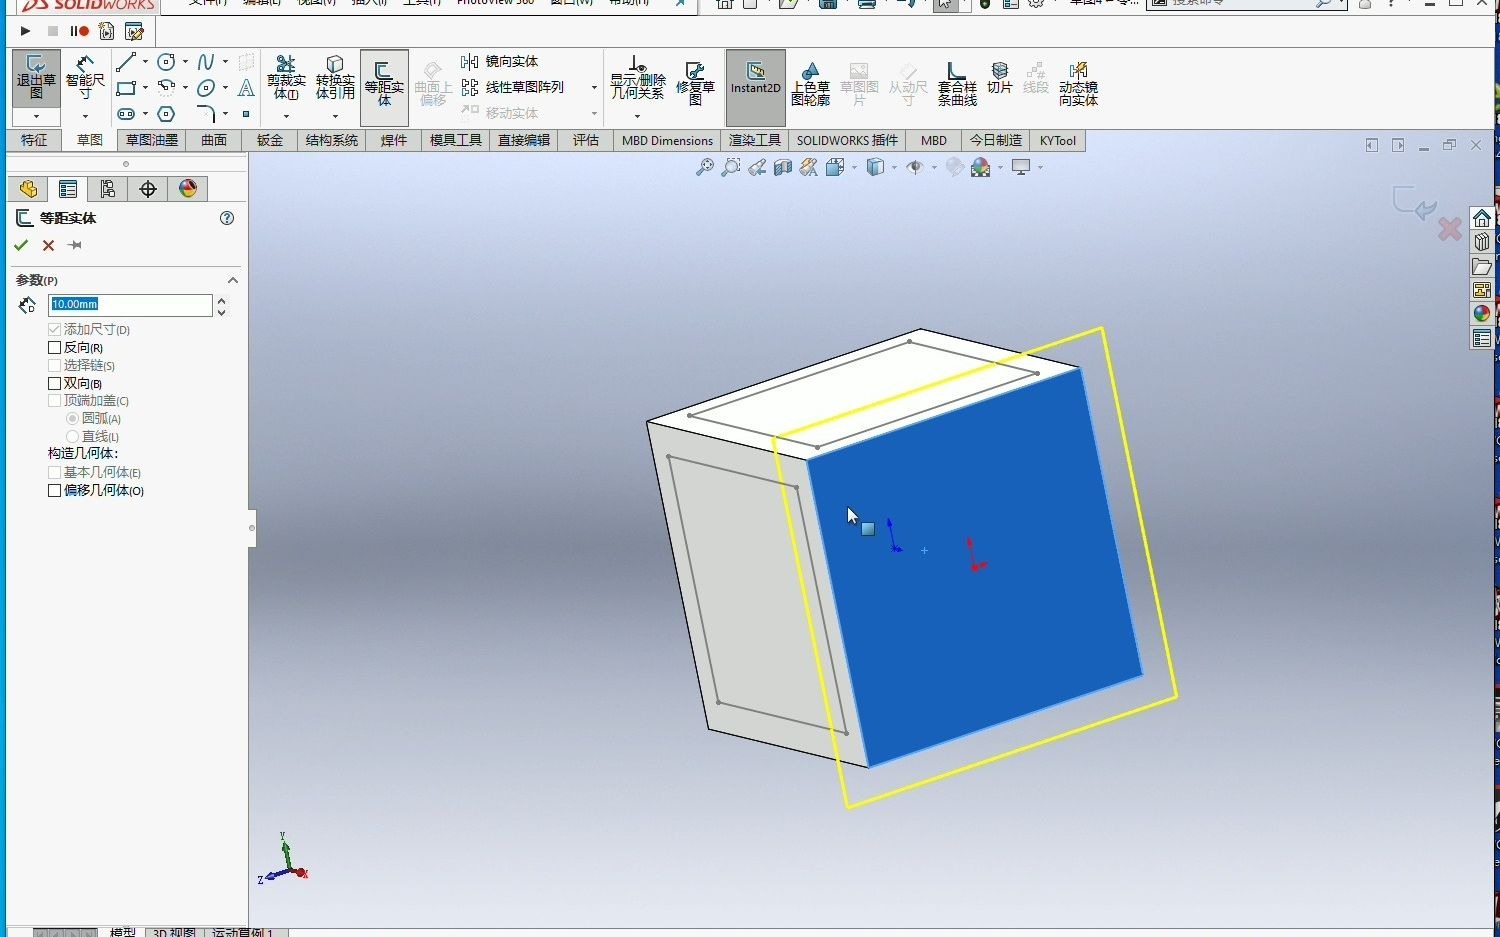This screenshot has height=937, width=1500.
Task: Switch to the 特征 (Features) tab
Action: 34,140
